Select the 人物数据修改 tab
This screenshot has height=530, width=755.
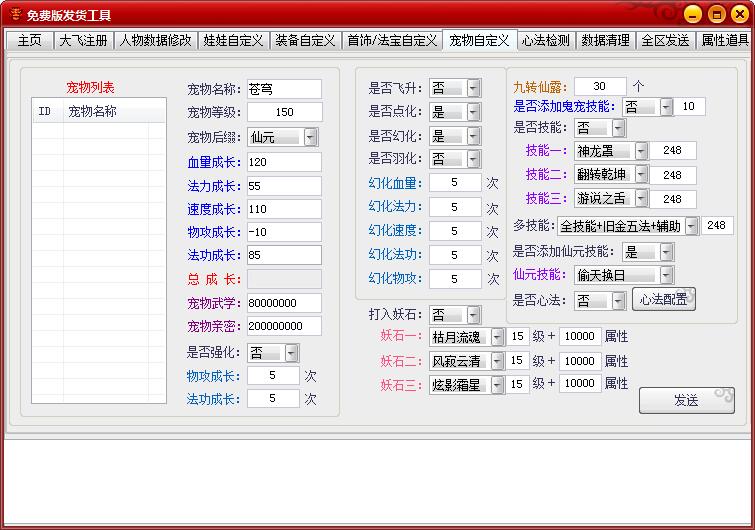pos(155,40)
